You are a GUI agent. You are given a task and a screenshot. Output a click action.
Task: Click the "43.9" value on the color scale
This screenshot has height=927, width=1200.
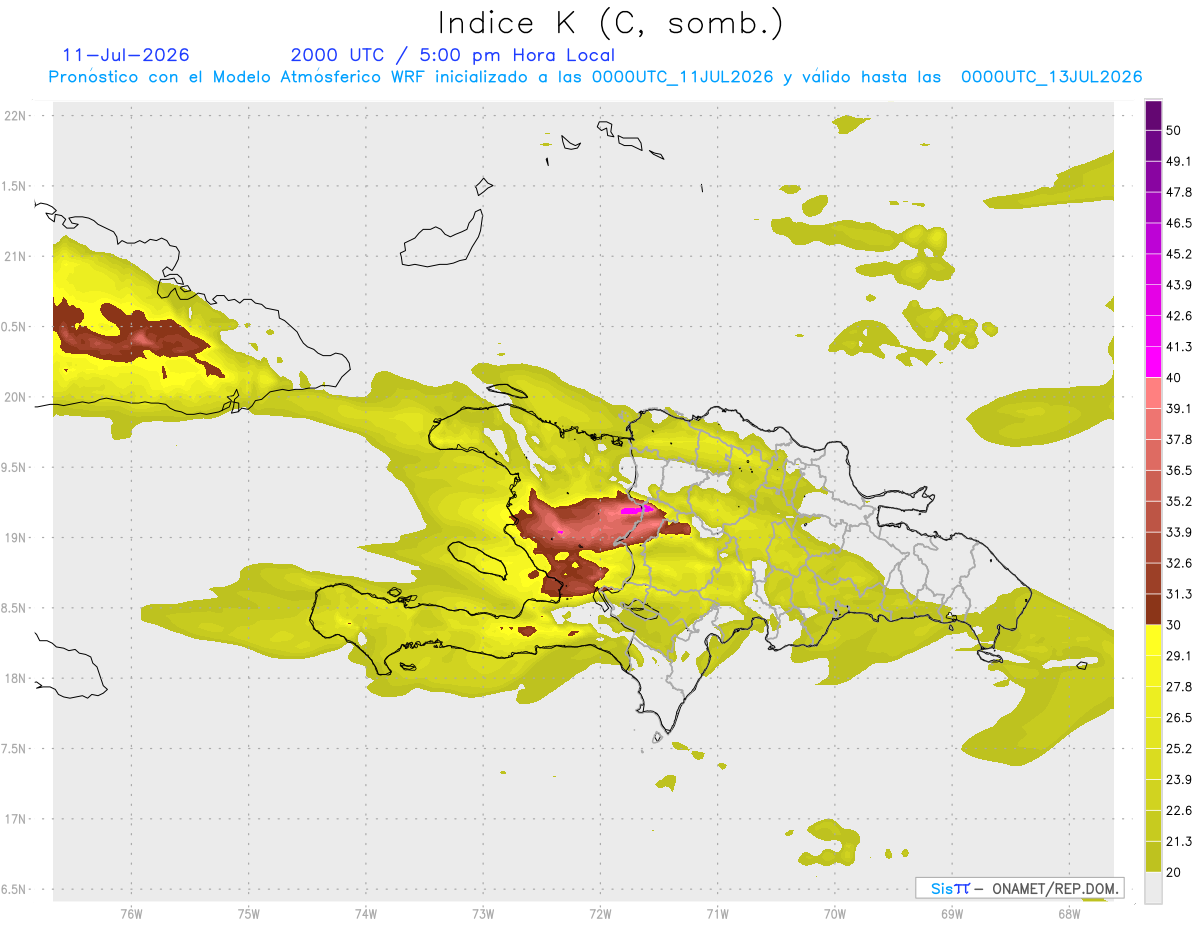coord(1180,285)
